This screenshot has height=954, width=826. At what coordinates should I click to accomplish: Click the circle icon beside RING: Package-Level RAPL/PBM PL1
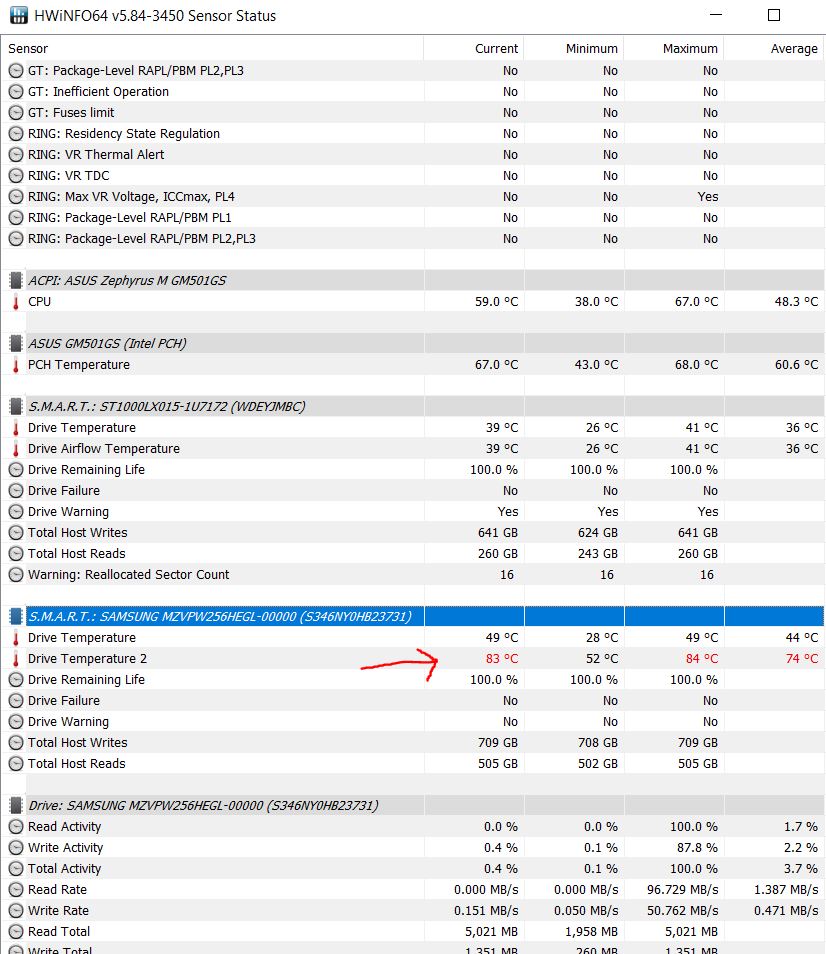point(16,218)
